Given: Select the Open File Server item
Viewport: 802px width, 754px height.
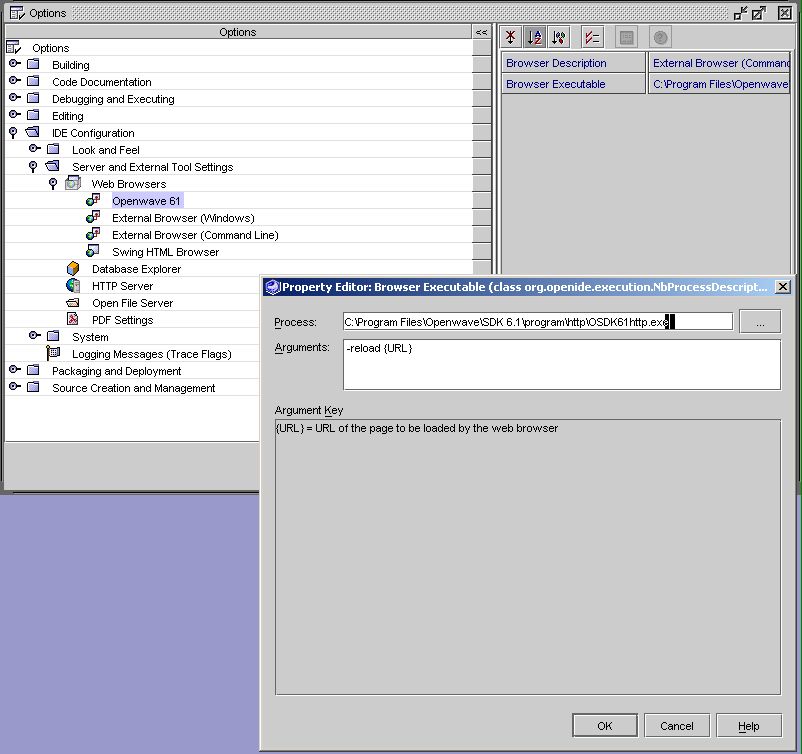Looking at the screenshot, I should click(132, 303).
